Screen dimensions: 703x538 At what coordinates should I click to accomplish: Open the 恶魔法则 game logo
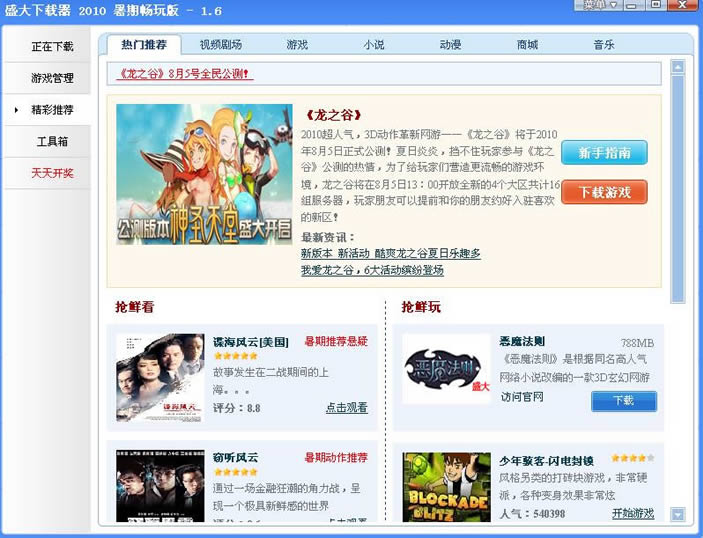point(446,369)
